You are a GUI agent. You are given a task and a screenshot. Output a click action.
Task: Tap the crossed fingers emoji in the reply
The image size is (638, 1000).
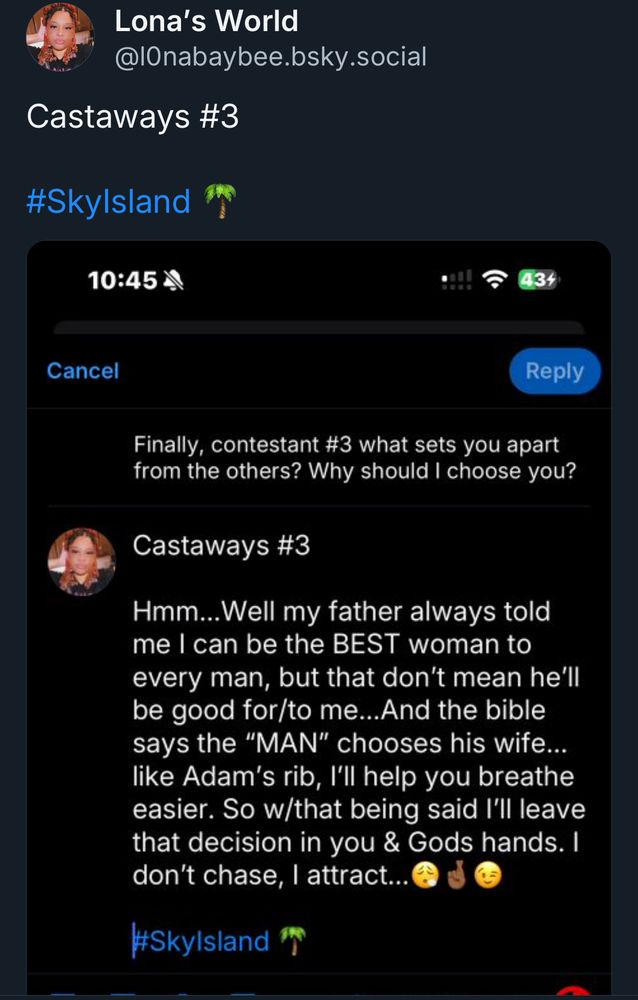pyautogui.click(x=457, y=876)
